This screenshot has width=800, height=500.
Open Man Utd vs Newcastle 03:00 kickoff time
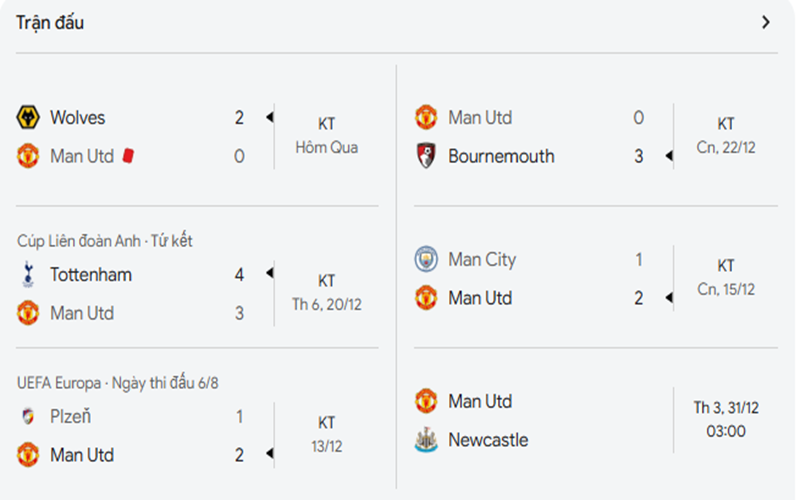726,431
